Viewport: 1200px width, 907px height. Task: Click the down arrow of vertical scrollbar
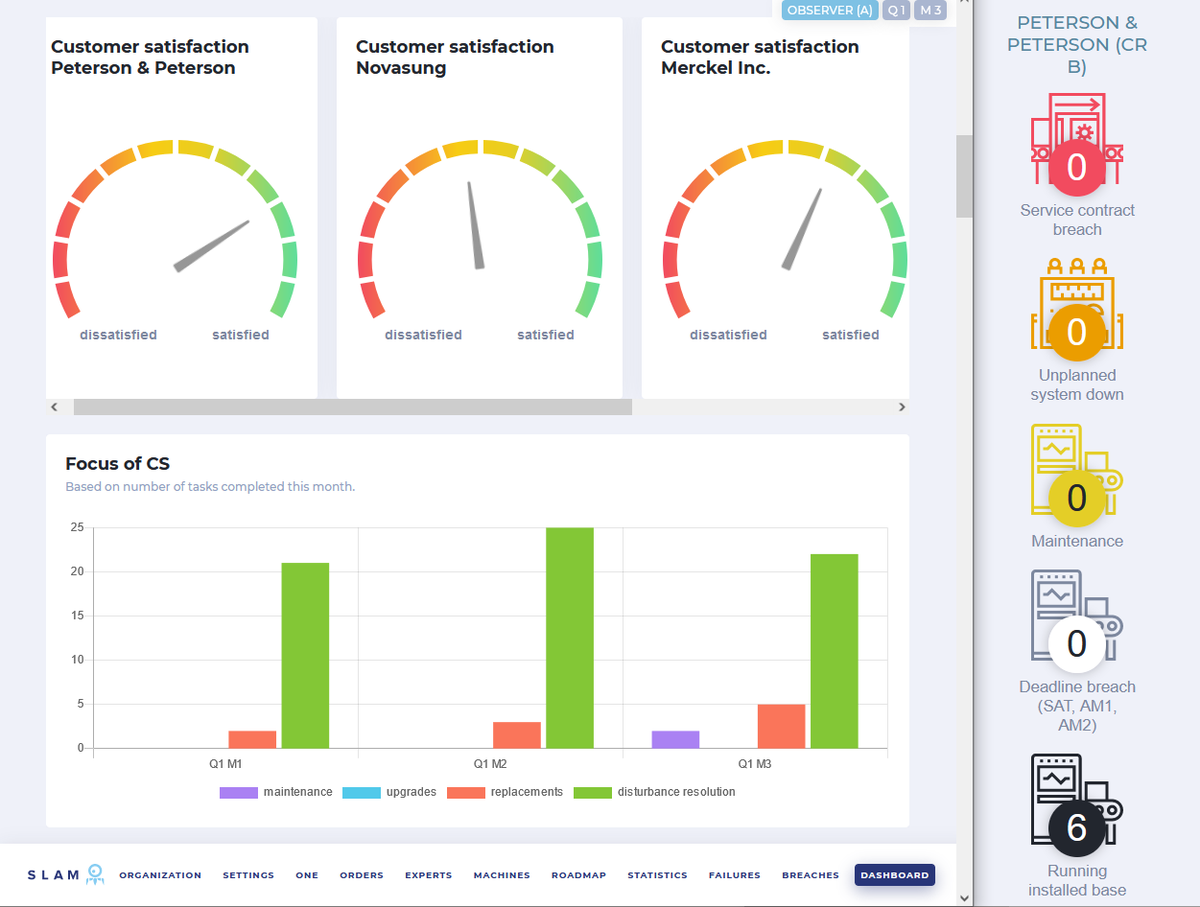964,898
